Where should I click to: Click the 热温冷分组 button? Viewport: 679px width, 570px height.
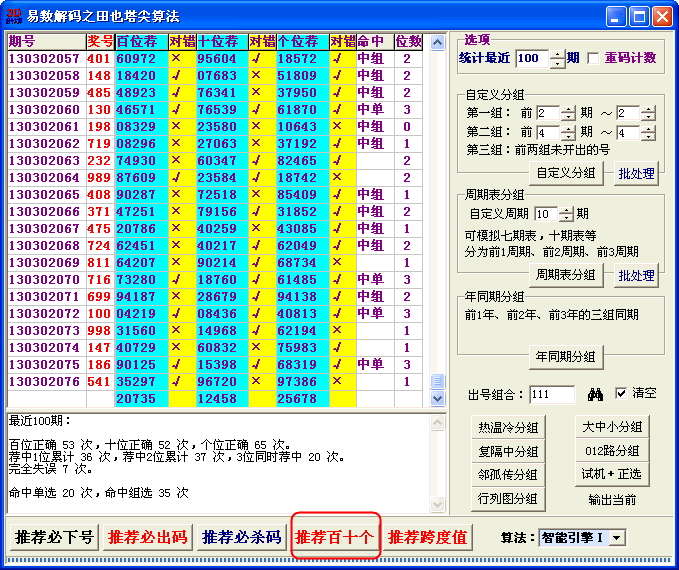508,428
